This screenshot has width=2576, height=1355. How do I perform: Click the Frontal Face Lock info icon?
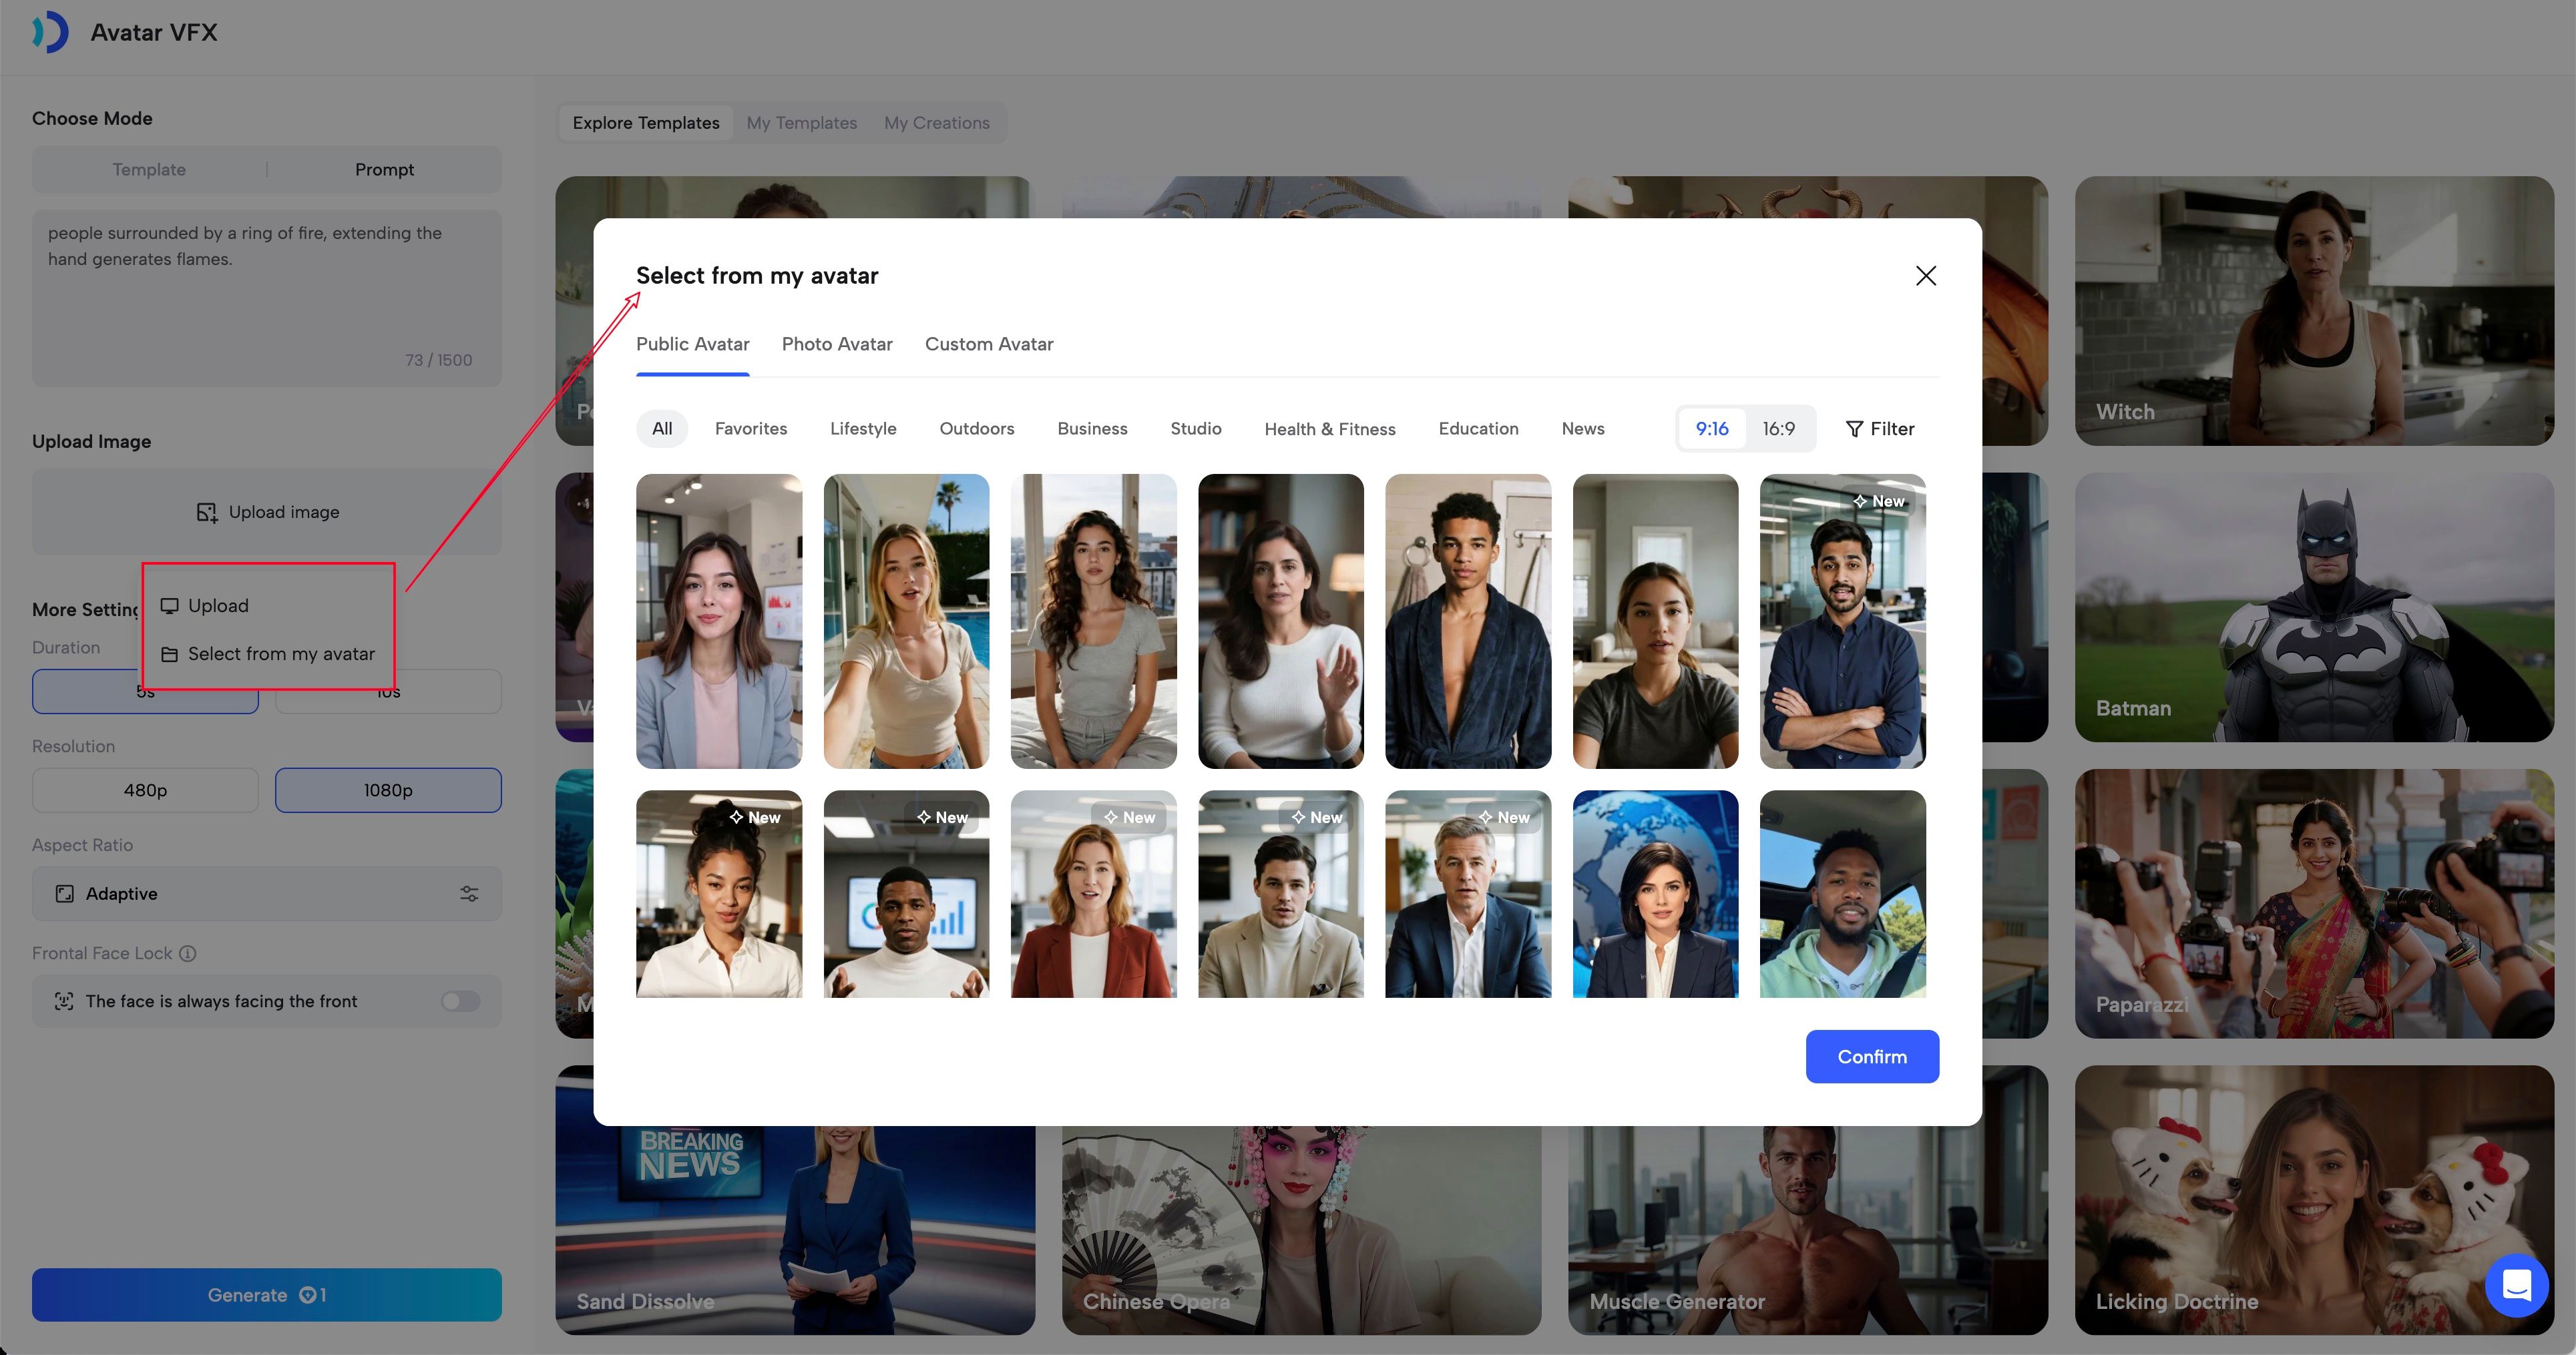[x=188, y=953]
